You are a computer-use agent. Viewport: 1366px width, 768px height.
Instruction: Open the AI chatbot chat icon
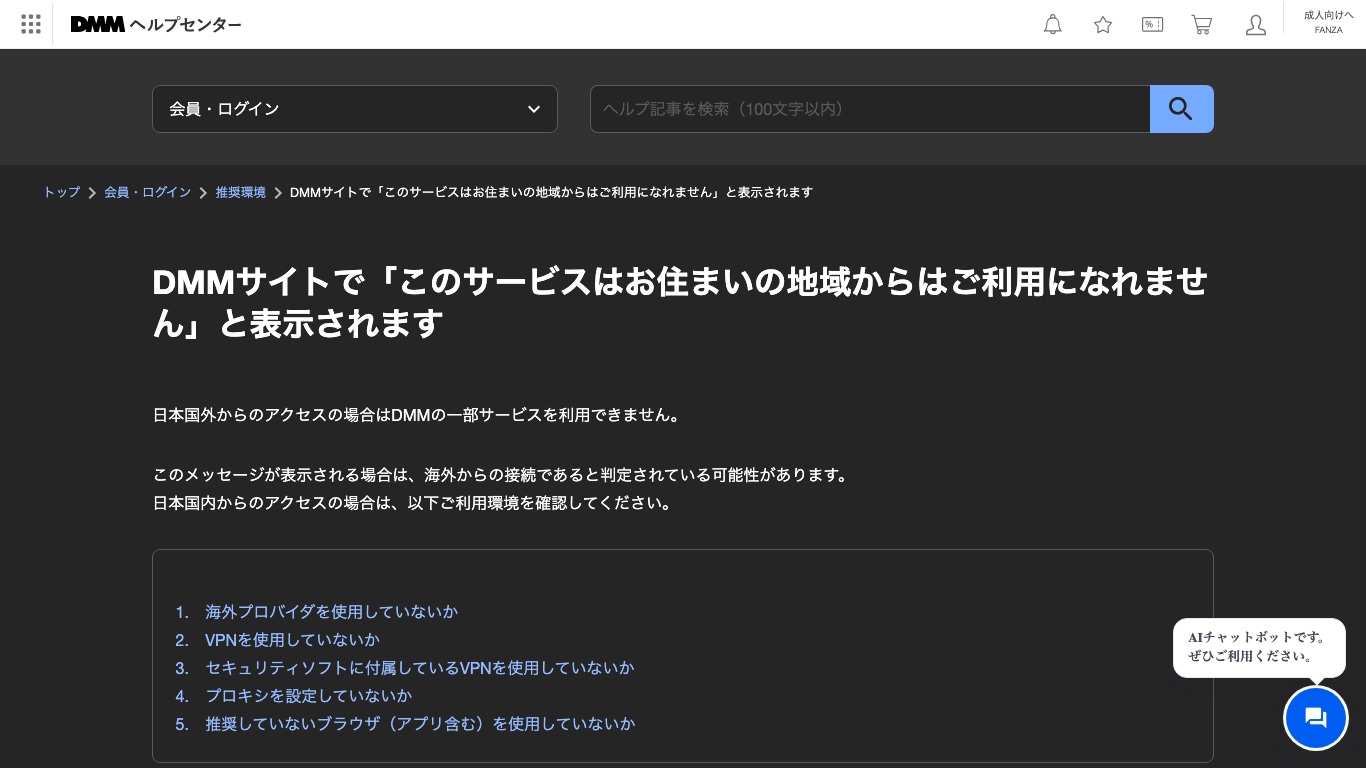click(x=1316, y=717)
